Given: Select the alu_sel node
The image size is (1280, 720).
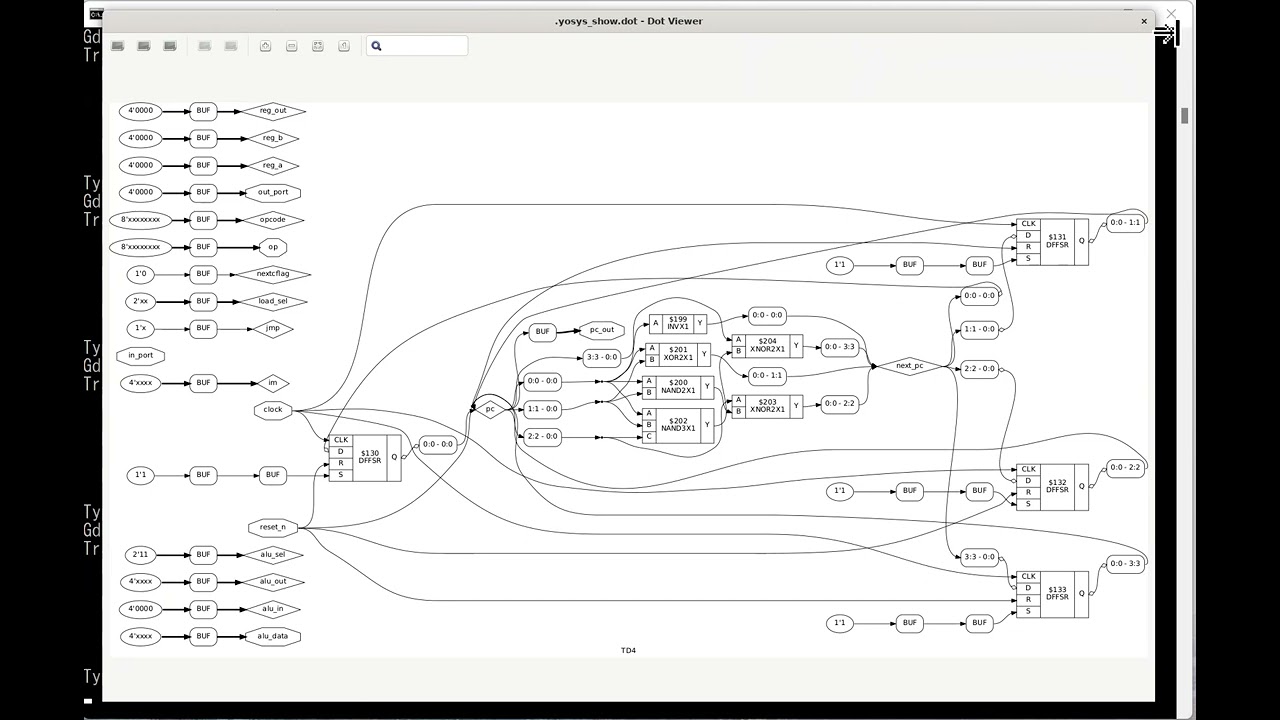Looking at the screenshot, I should 273,554.
